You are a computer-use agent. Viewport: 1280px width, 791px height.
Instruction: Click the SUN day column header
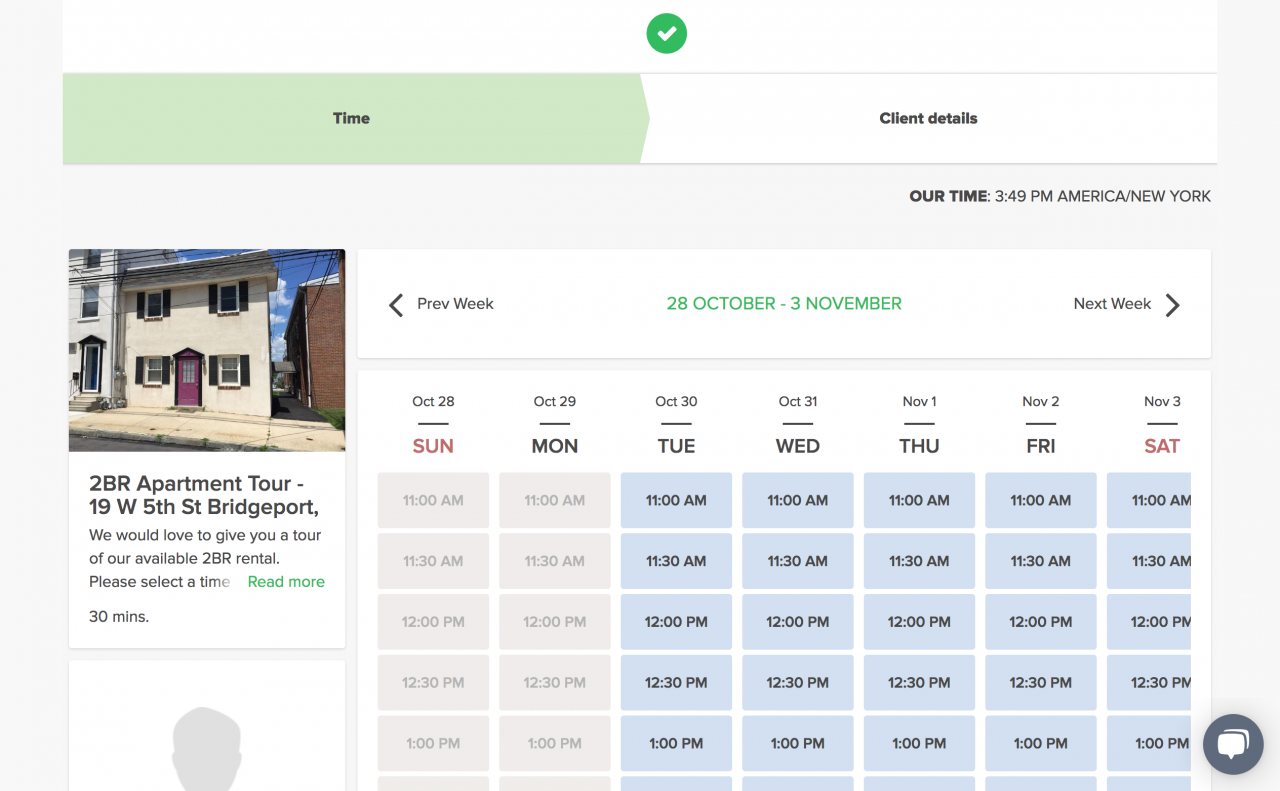(x=433, y=446)
